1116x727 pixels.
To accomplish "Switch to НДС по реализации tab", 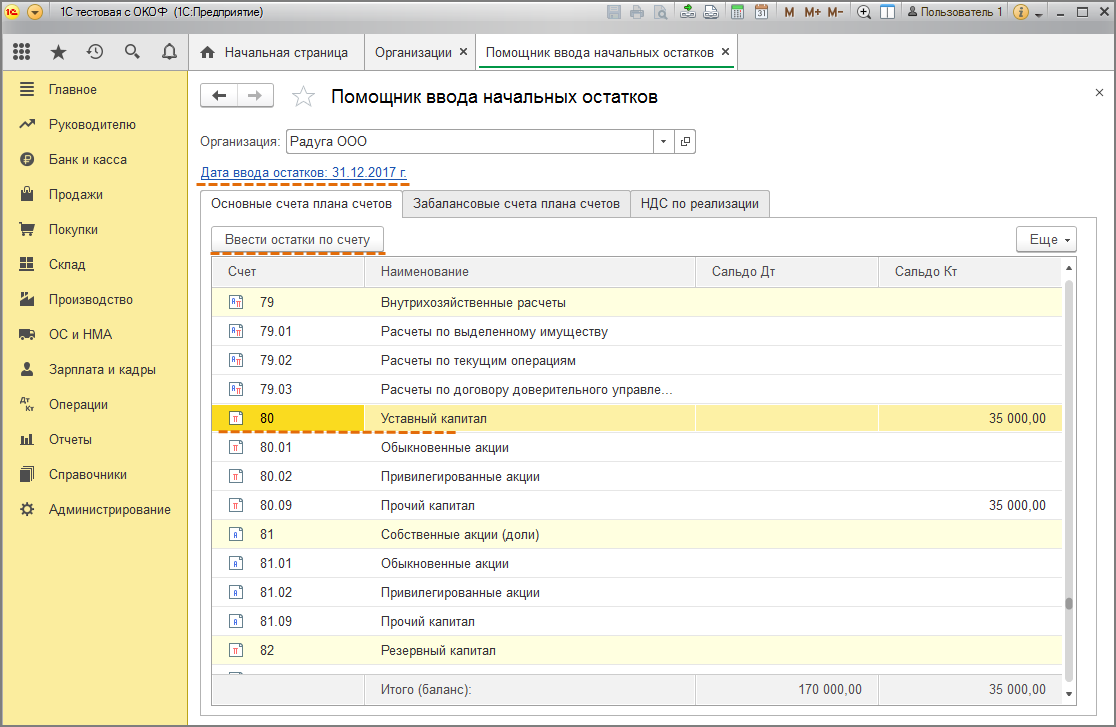I will [x=699, y=204].
